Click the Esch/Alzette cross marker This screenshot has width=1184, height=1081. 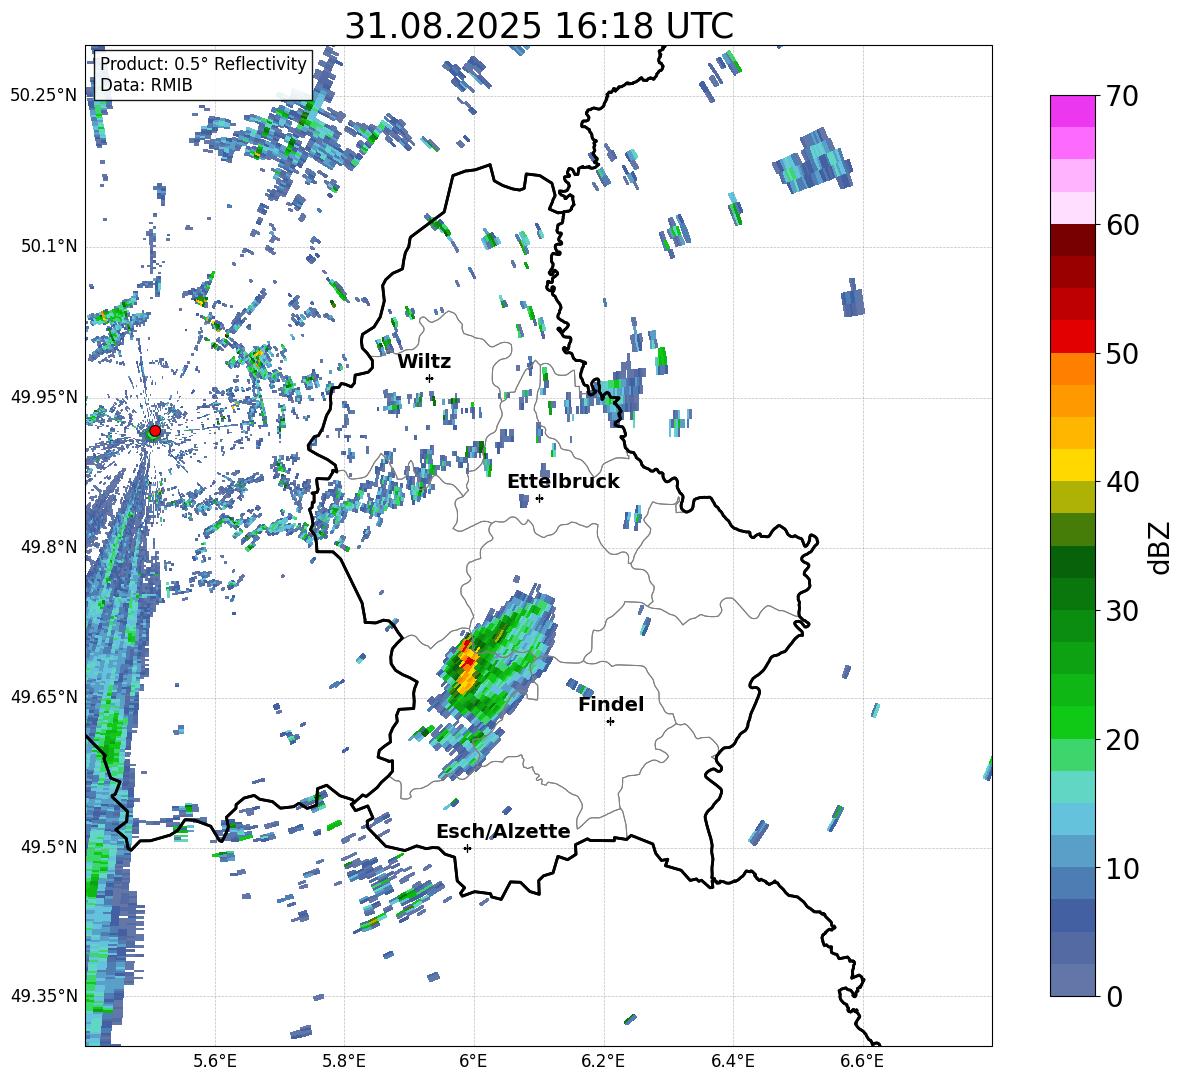tap(467, 848)
